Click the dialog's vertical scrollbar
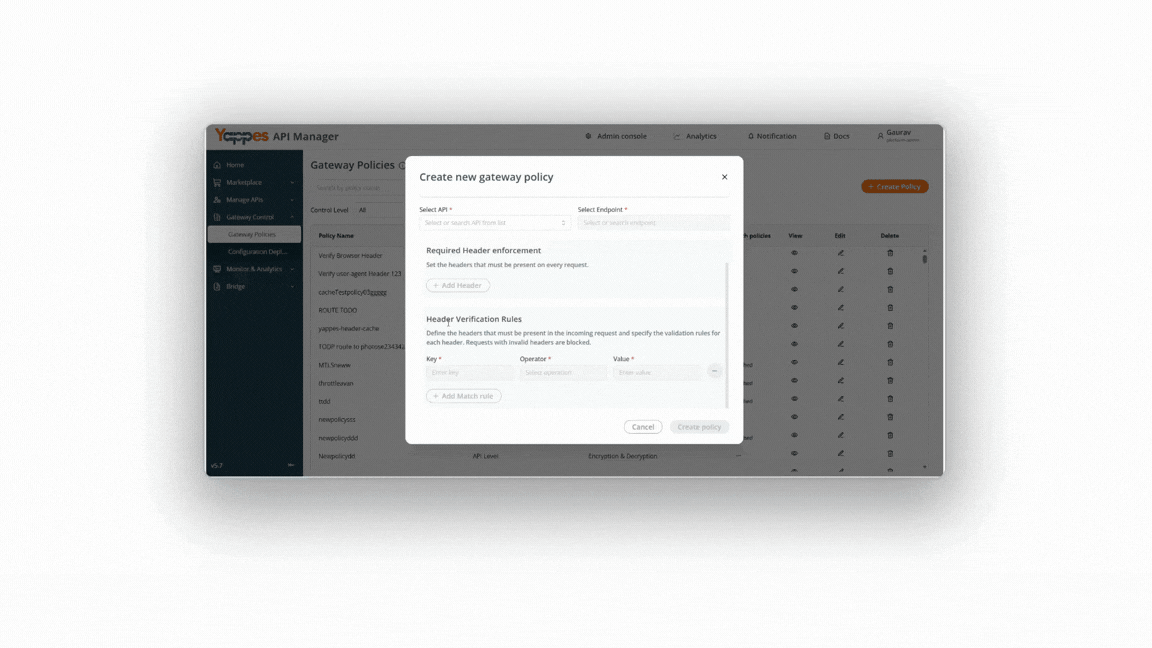 (727, 334)
